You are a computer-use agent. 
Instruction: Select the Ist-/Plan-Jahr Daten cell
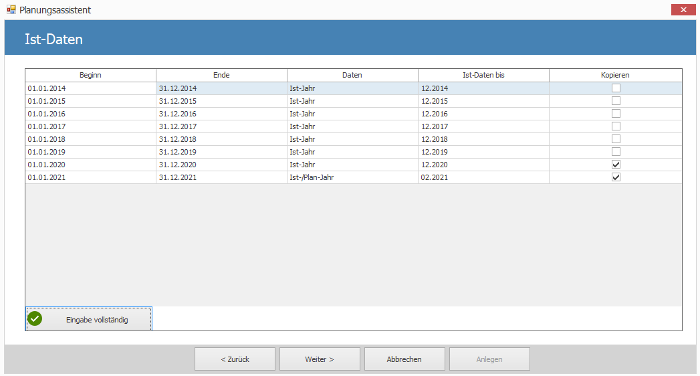click(x=353, y=177)
